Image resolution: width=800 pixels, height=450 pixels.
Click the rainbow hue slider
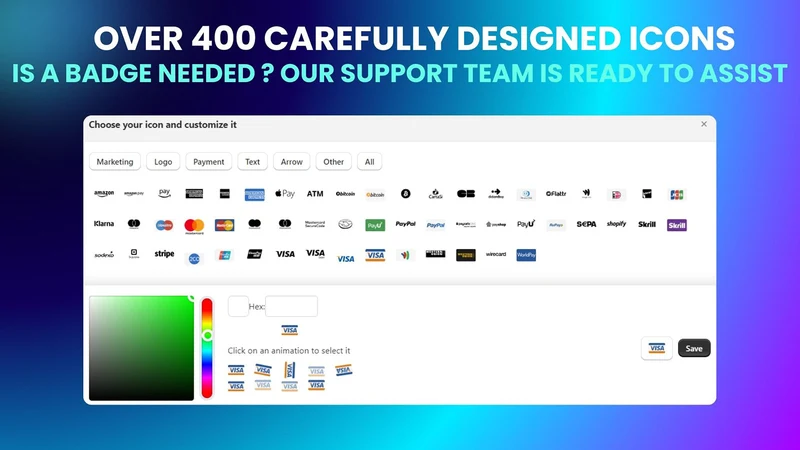[x=207, y=348]
